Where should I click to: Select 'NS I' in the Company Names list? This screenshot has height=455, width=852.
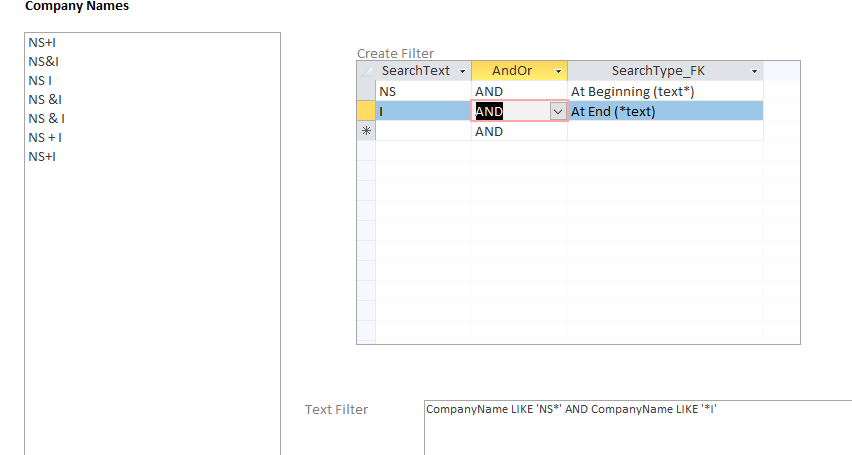tap(40, 80)
